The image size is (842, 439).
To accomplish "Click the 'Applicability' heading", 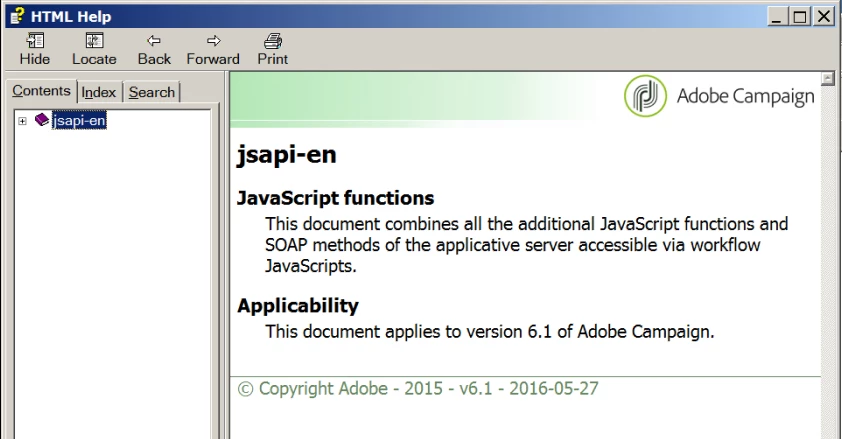I will pyautogui.click(x=298, y=305).
